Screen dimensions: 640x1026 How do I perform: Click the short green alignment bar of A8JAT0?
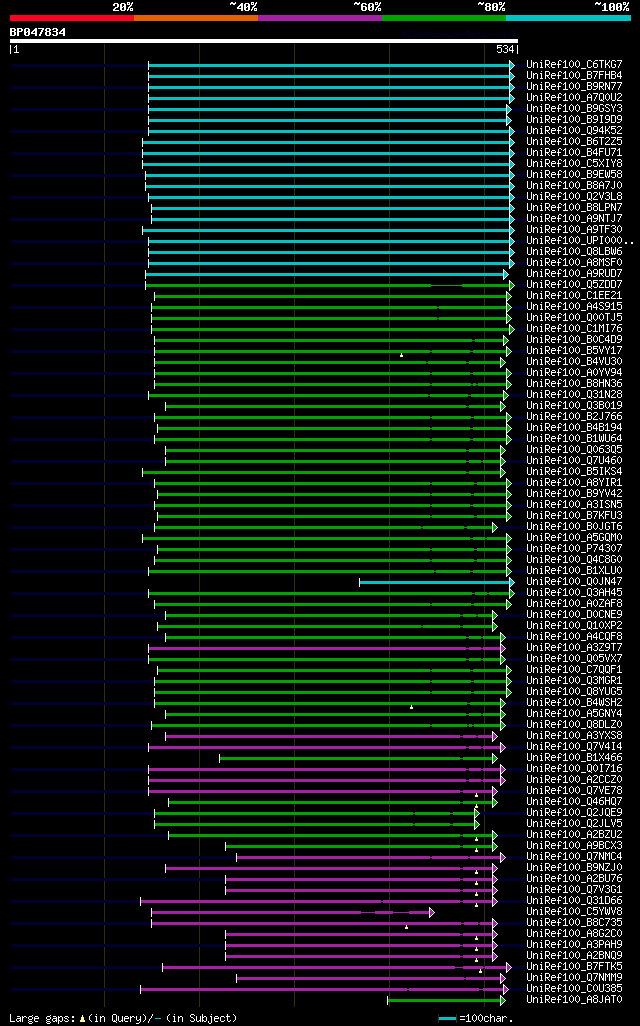(x=447, y=1000)
